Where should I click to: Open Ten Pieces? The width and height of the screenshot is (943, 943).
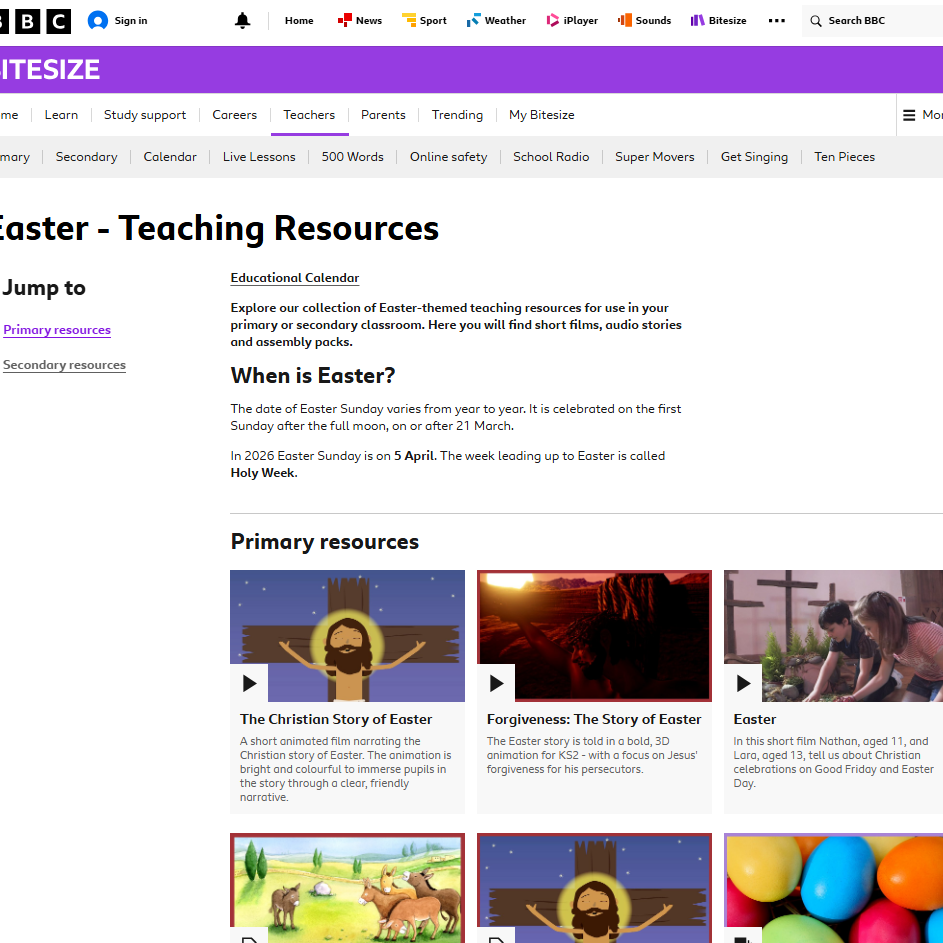click(x=844, y=157)
